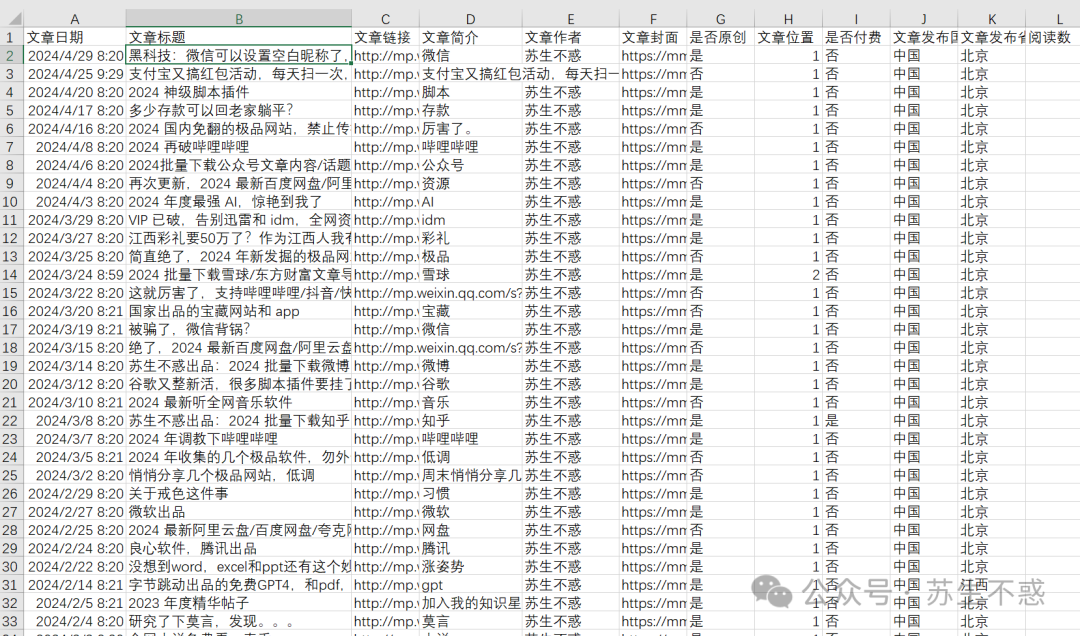Select row 2 header
The image size is (1080, 636).
pos(10,56)
